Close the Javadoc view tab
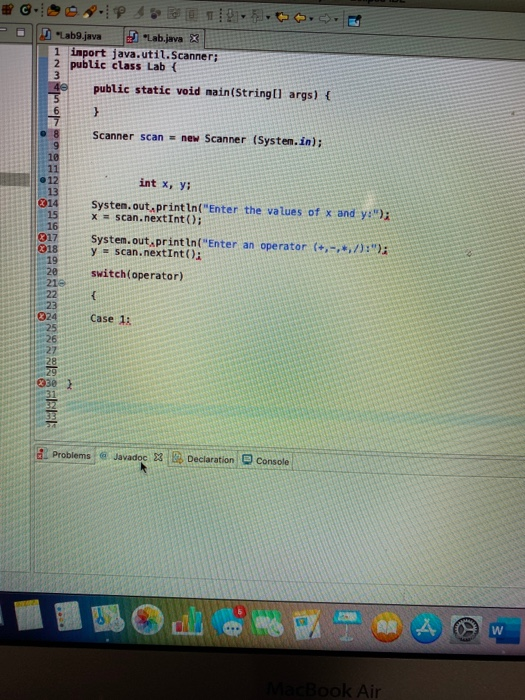 158,457
